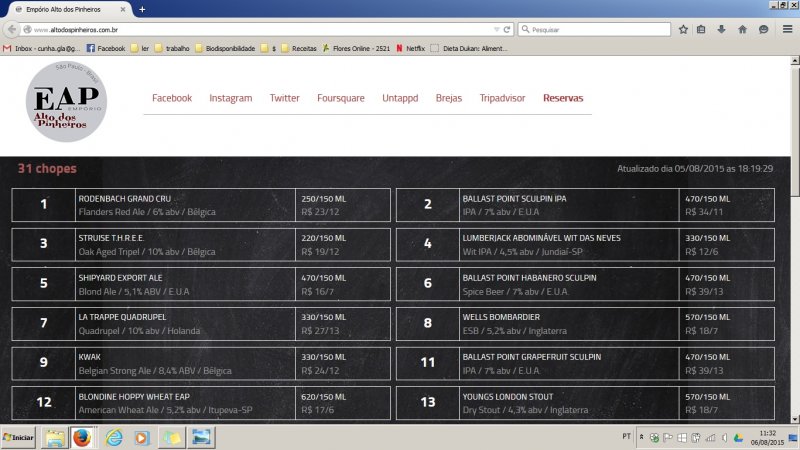Select Lumberjack Abominável Wit das Neves entry
The image size is (800, 450).
click(585, 245)
